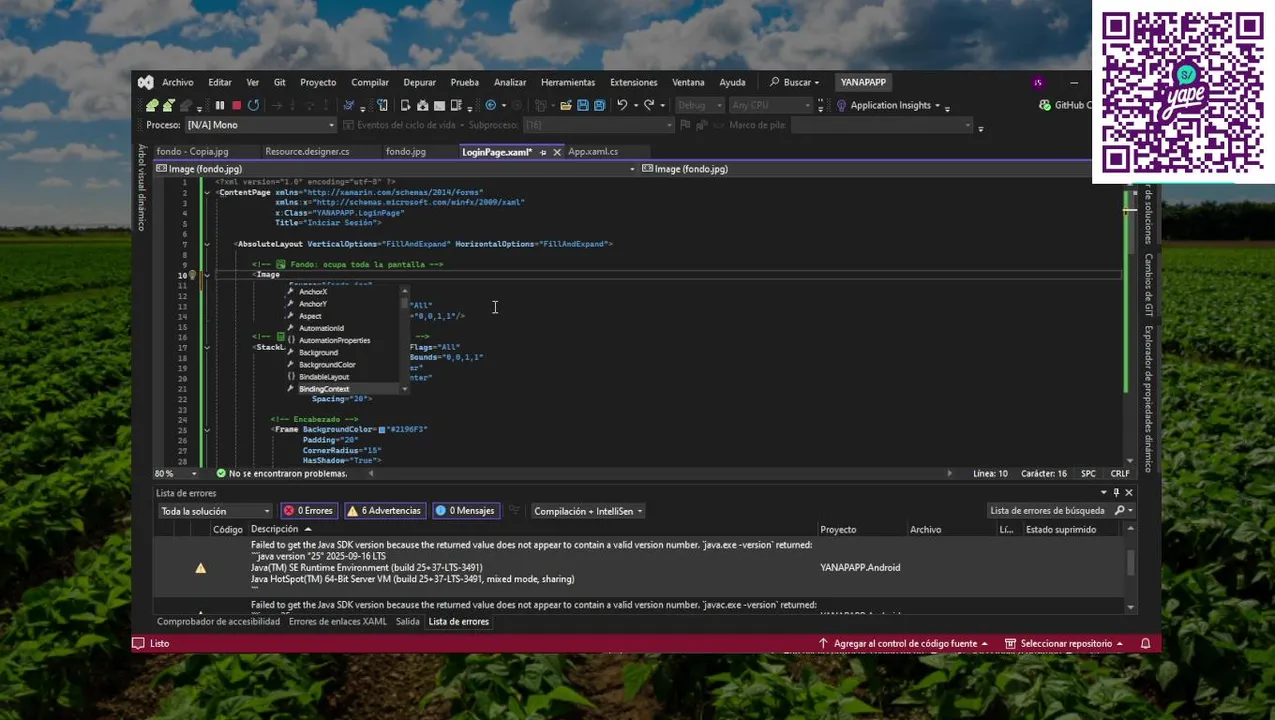
Task: Toggle the 6 Advertencias filter
Action: pyautogui.click(x=384, y=511)
